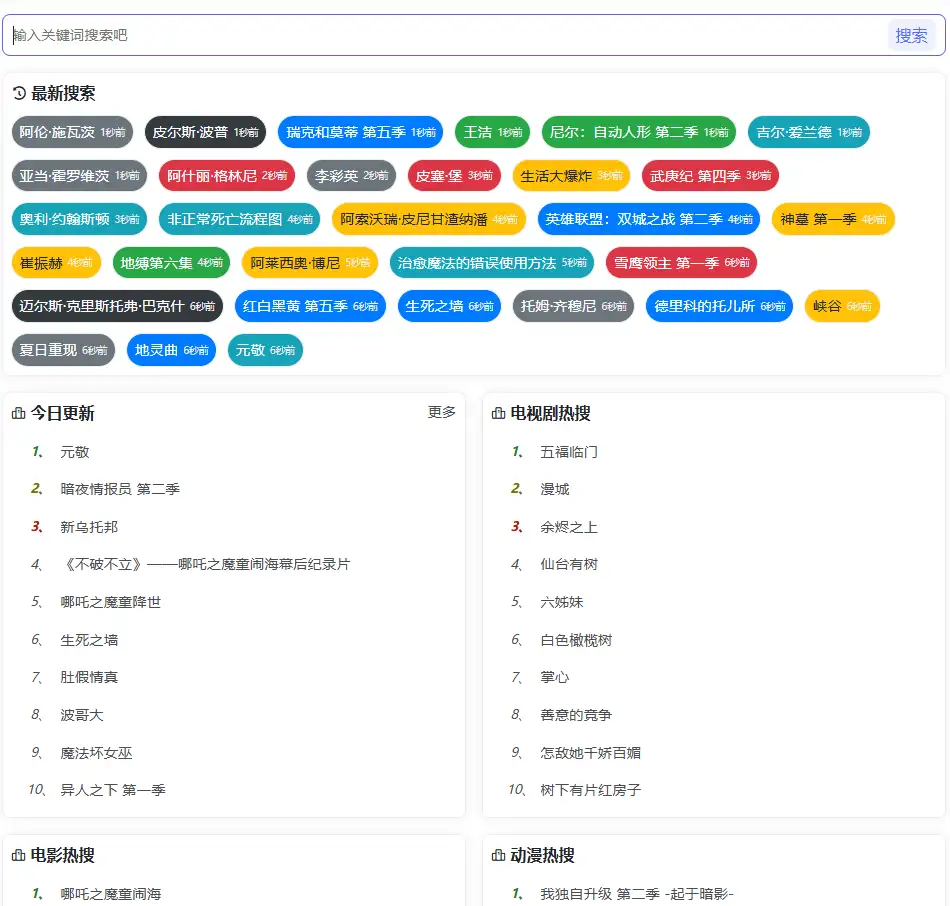The image size is (950, 906).
Task: Click the ranking icon next to 今日更新
Action: pos(18,414)
